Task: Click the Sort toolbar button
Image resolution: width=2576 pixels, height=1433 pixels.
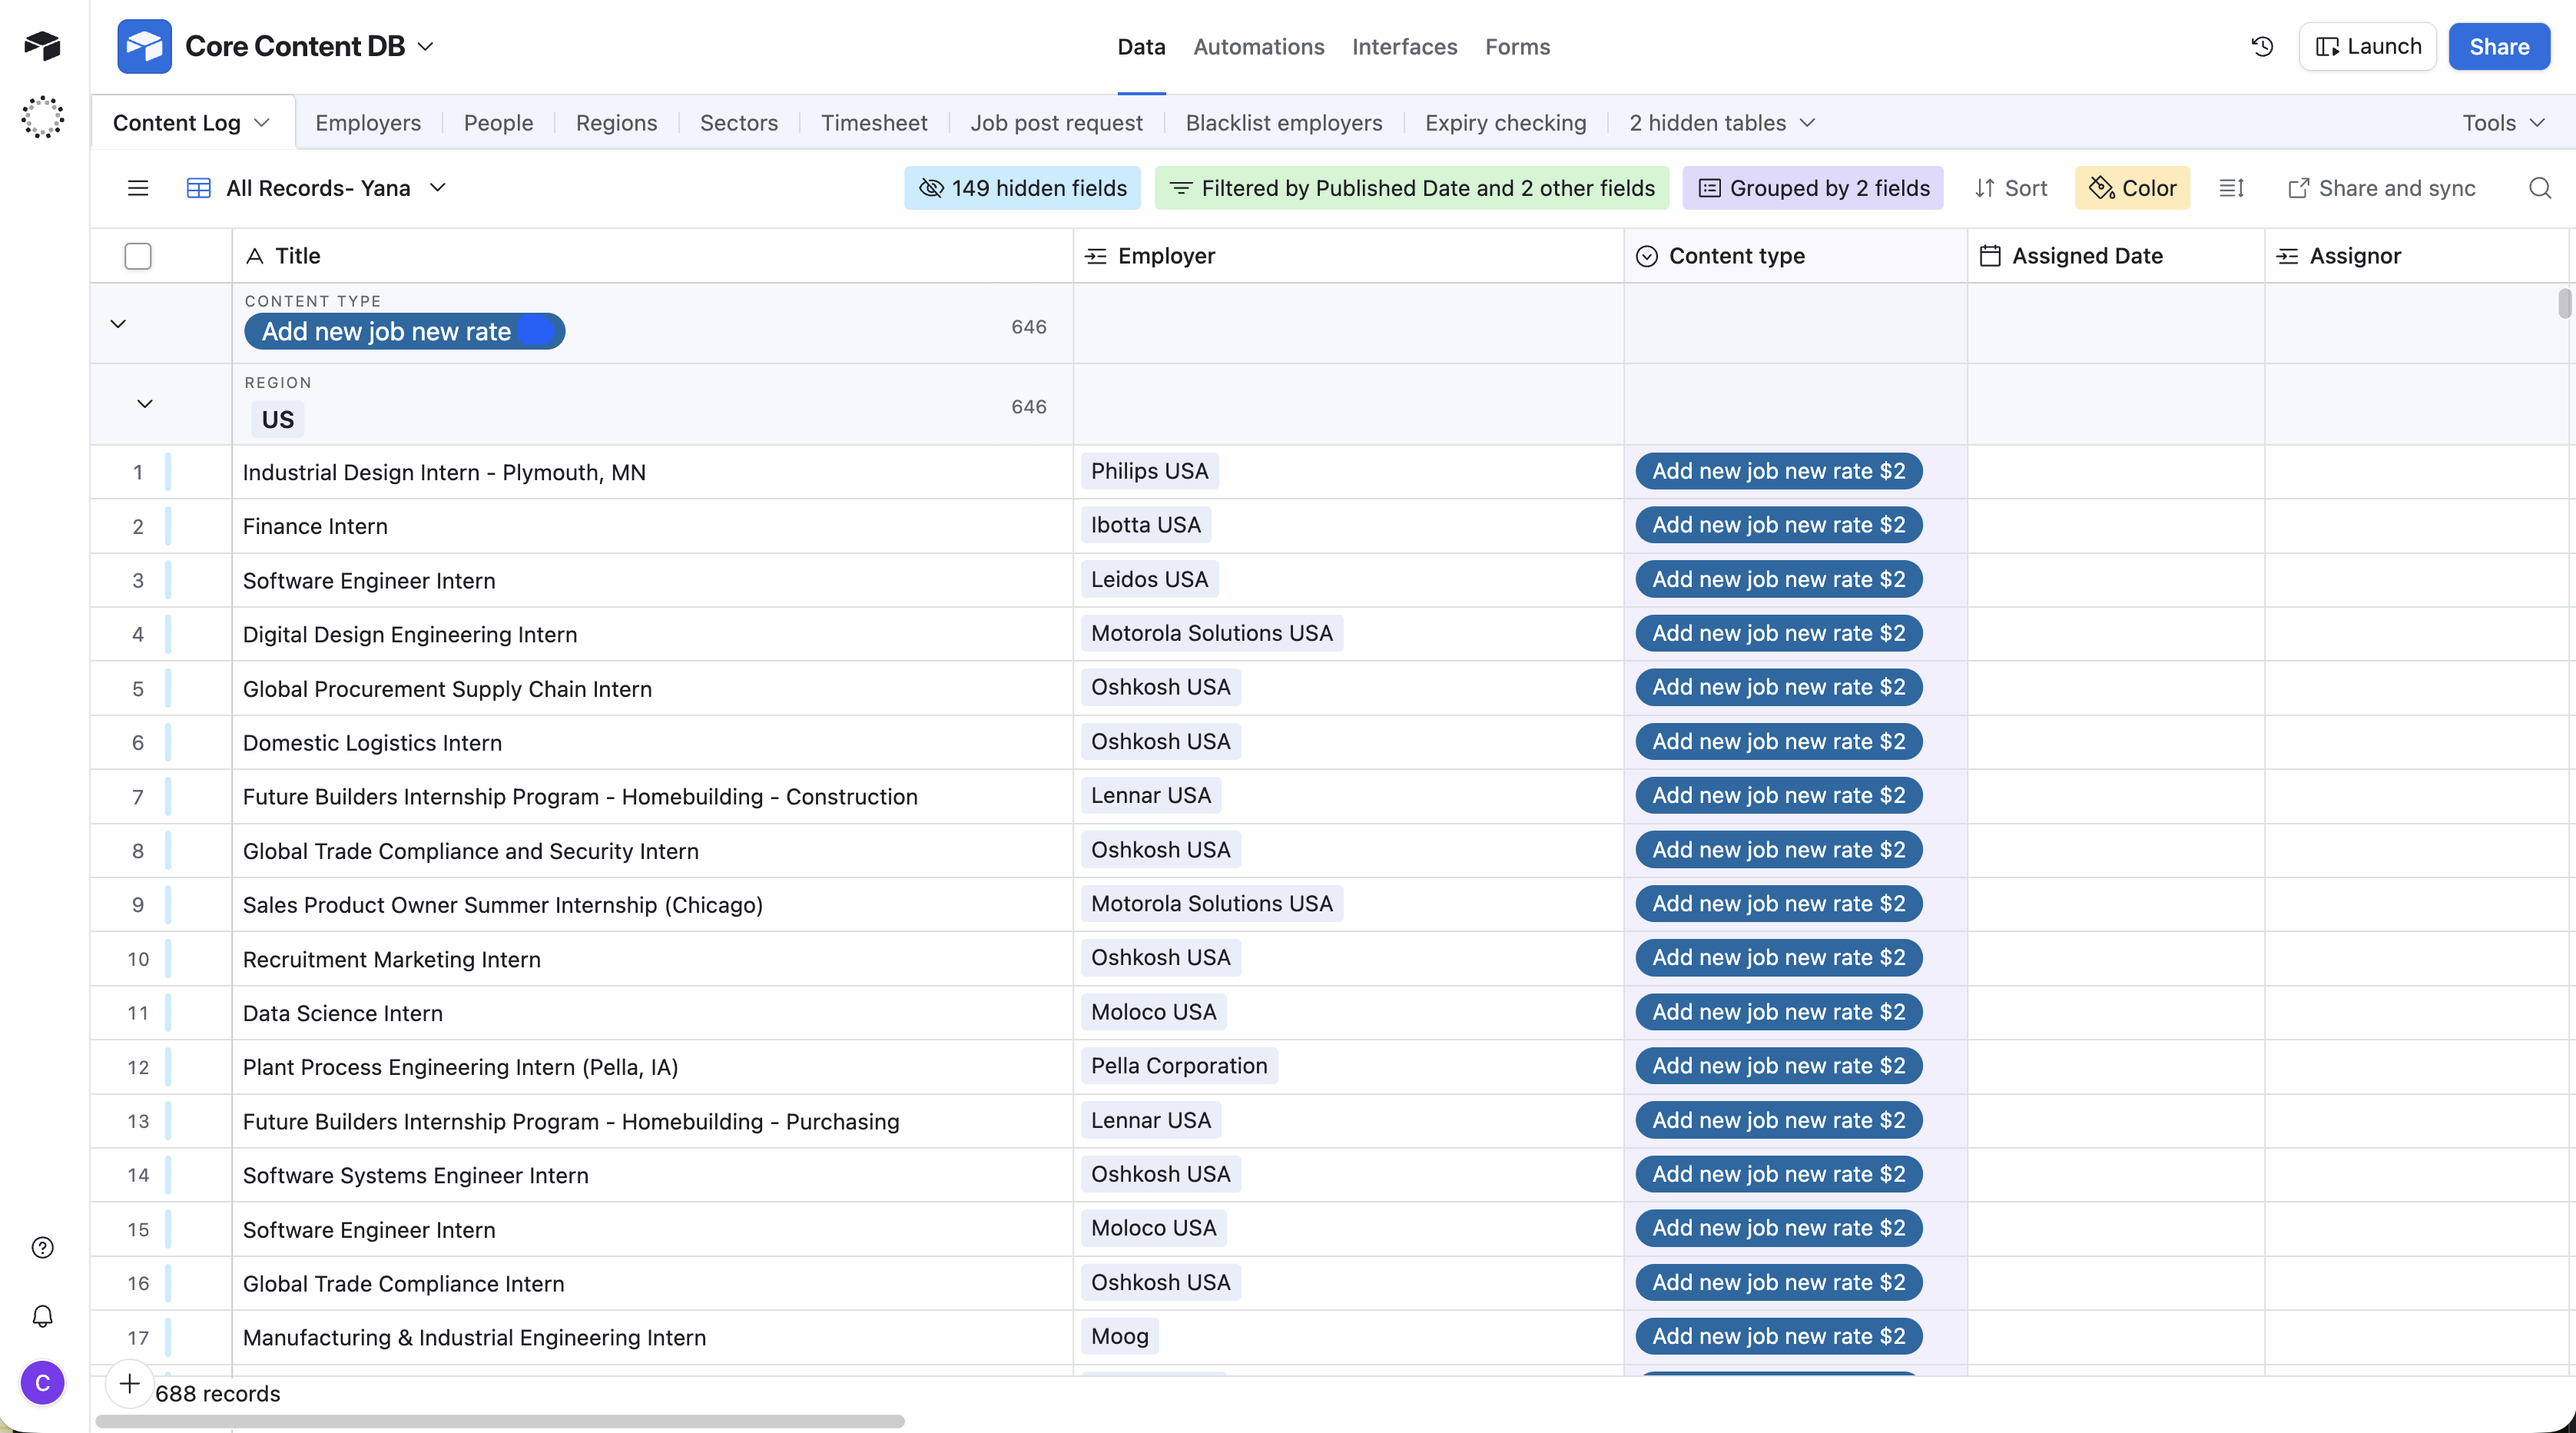Action: (2011, 188)
